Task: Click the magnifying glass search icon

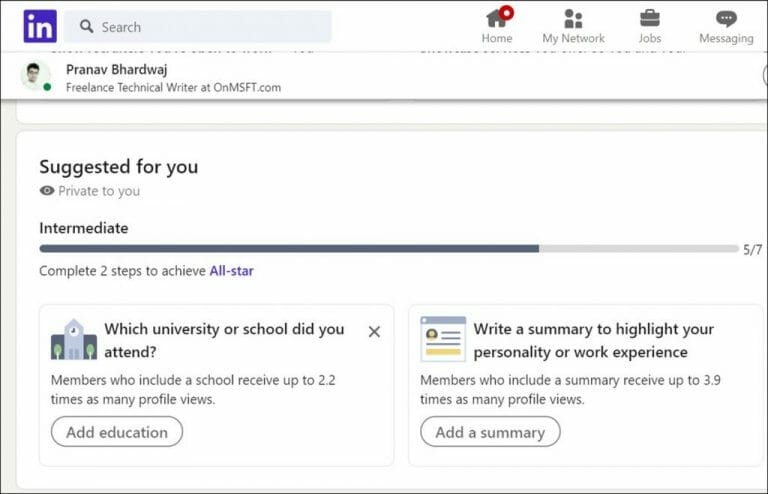Action: (x=87, y=27)
